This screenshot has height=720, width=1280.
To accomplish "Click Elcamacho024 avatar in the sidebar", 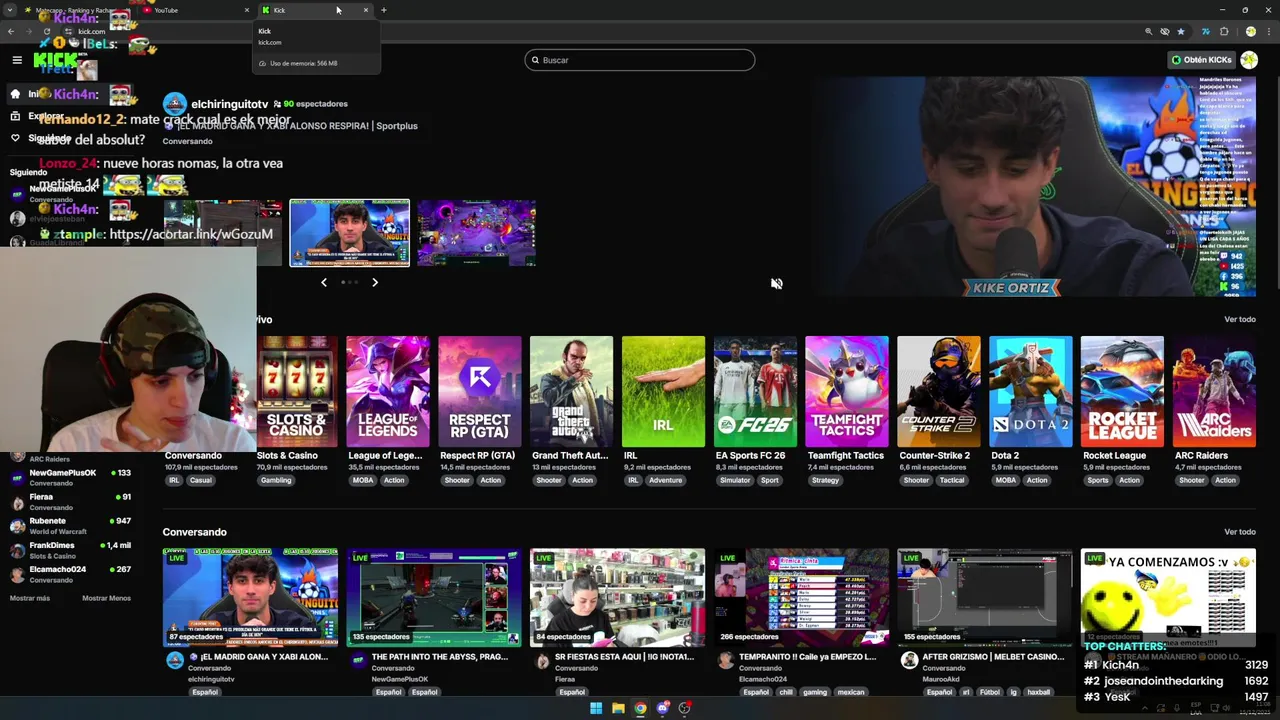I will click(17, 574).
